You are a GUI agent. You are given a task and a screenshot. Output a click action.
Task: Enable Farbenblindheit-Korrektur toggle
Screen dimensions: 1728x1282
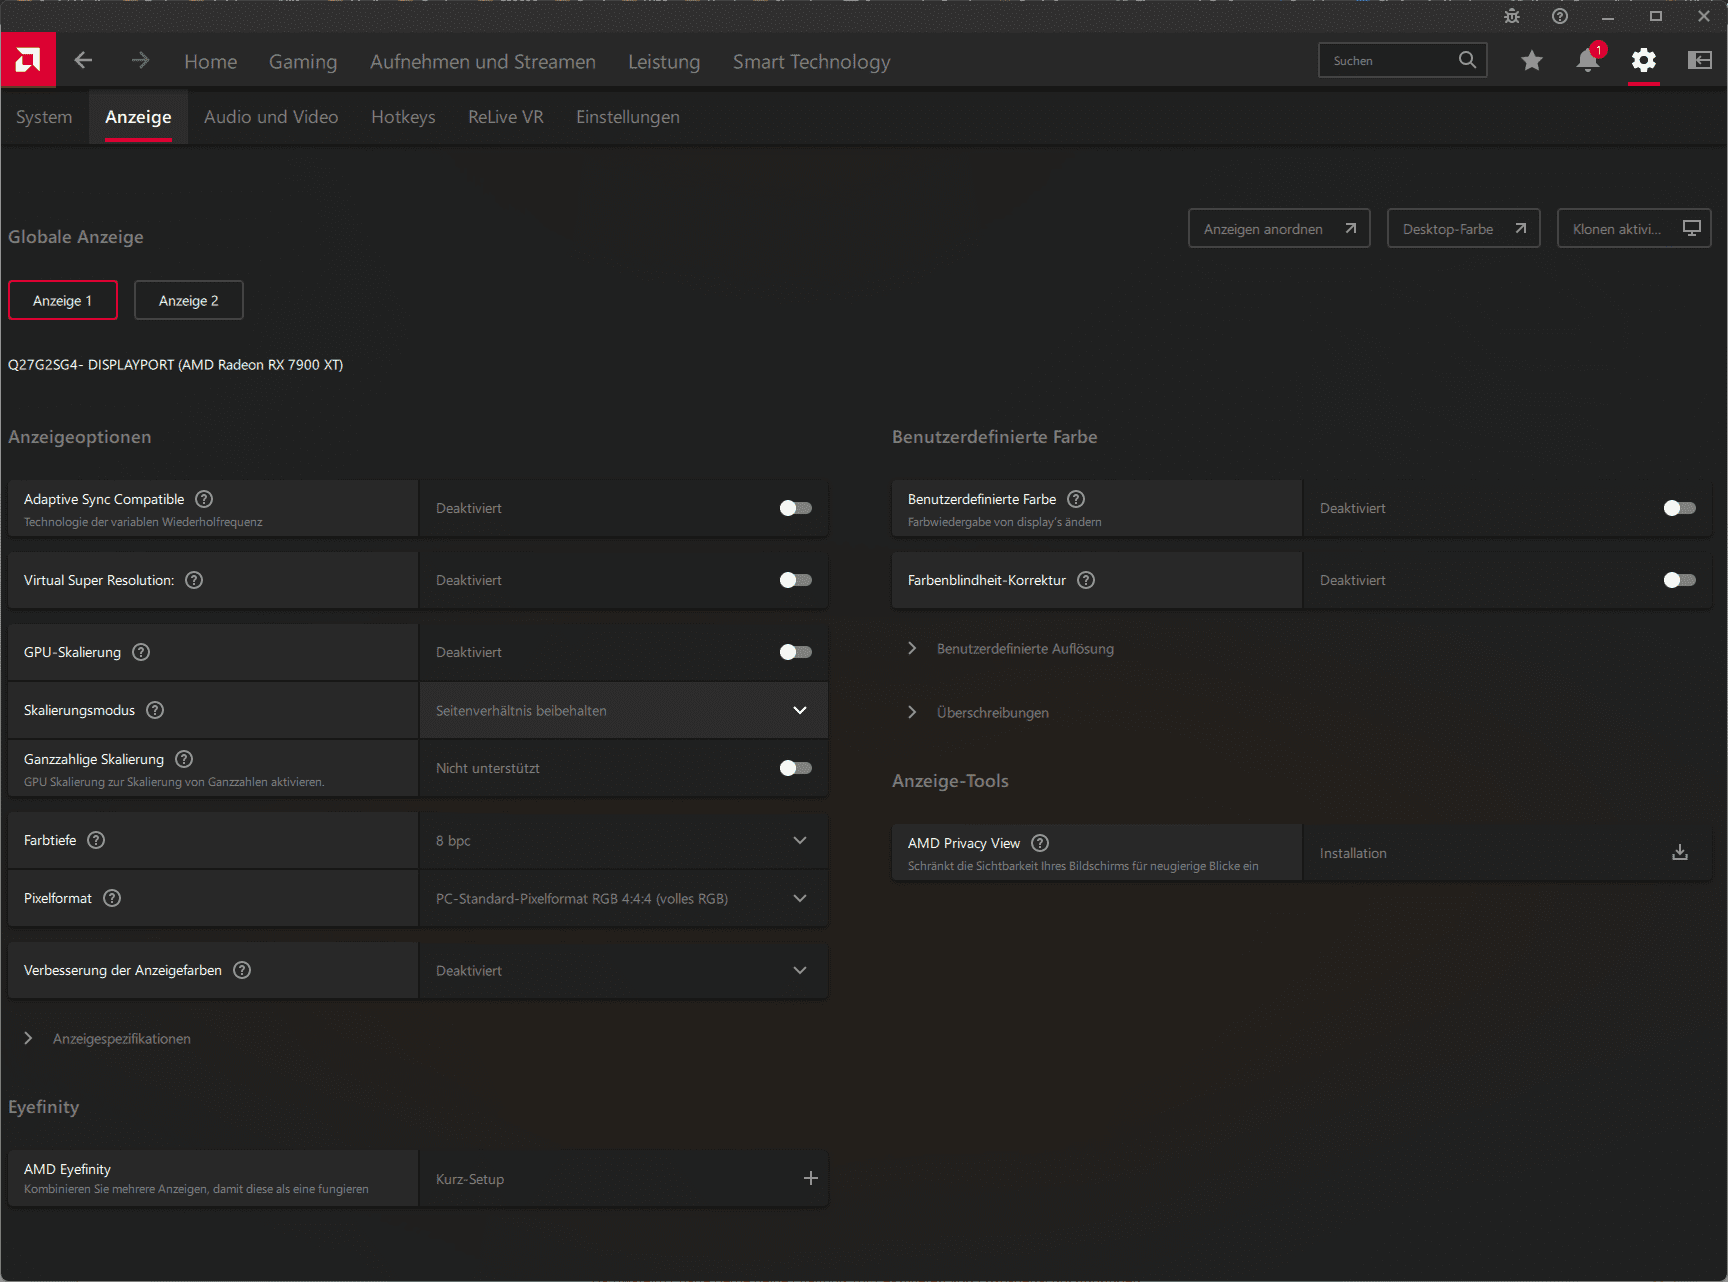pyautogui.click(x=1680, y=580)
